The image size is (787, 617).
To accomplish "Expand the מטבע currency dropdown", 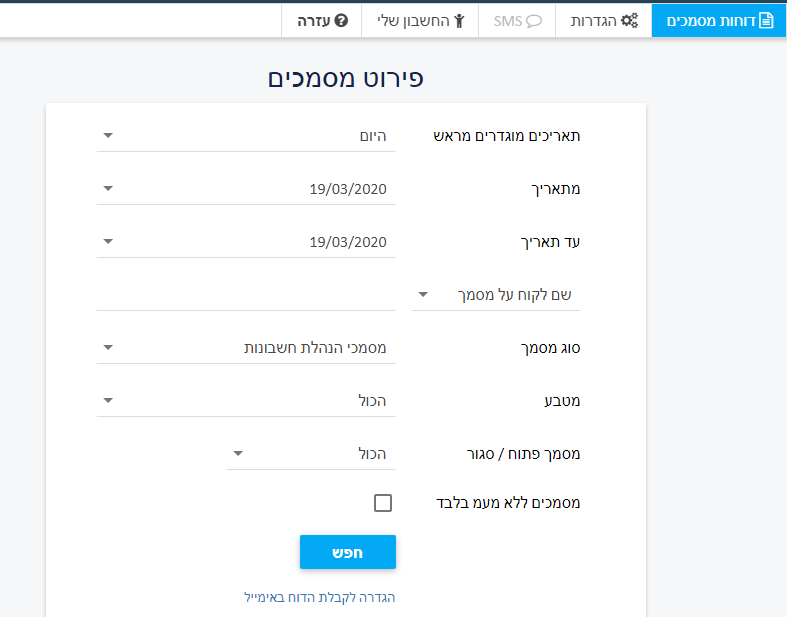I will pyautogui.click(x=246, y=401).
